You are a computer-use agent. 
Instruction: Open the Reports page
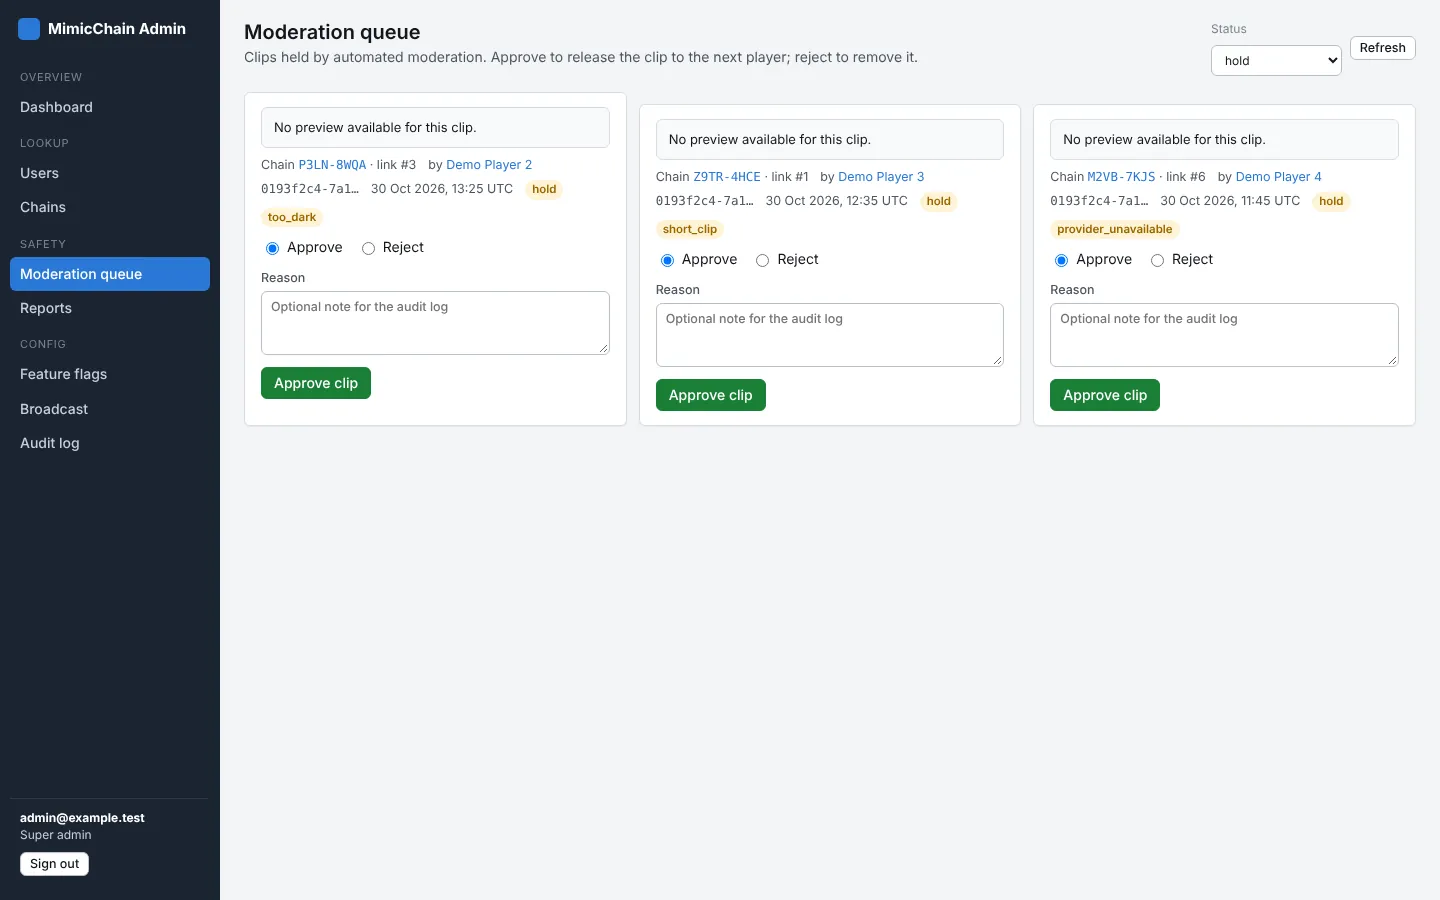[110, 308]
